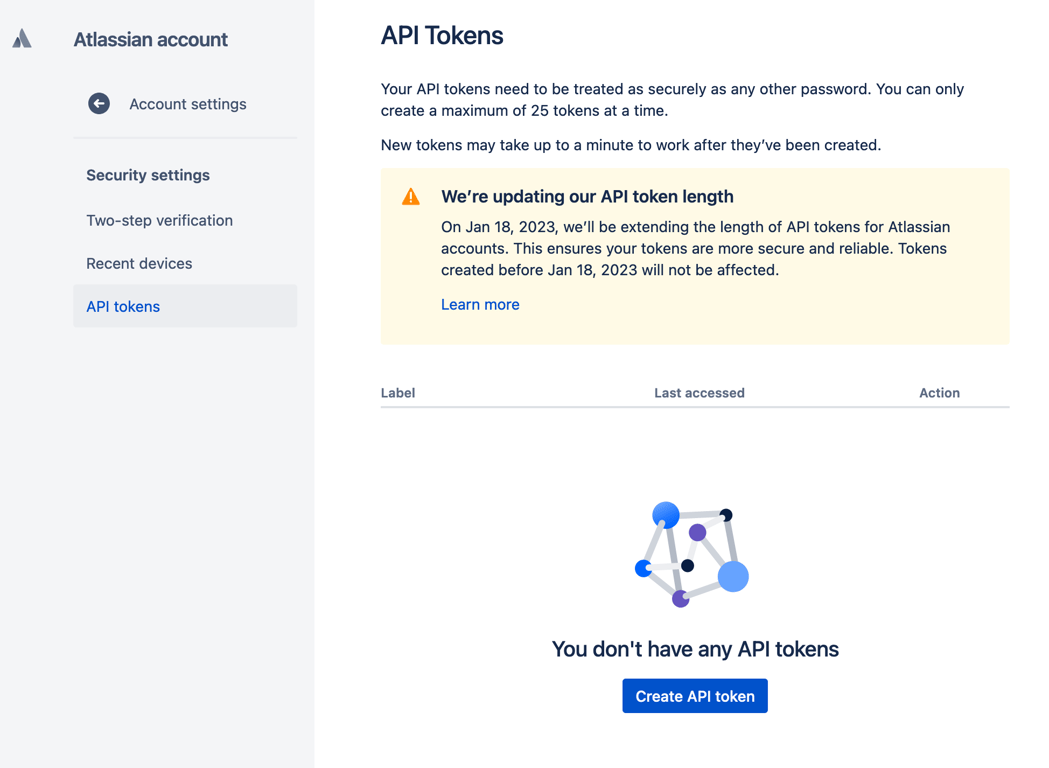
Task: Click the Action column header
Action: [x=939, y=393]
